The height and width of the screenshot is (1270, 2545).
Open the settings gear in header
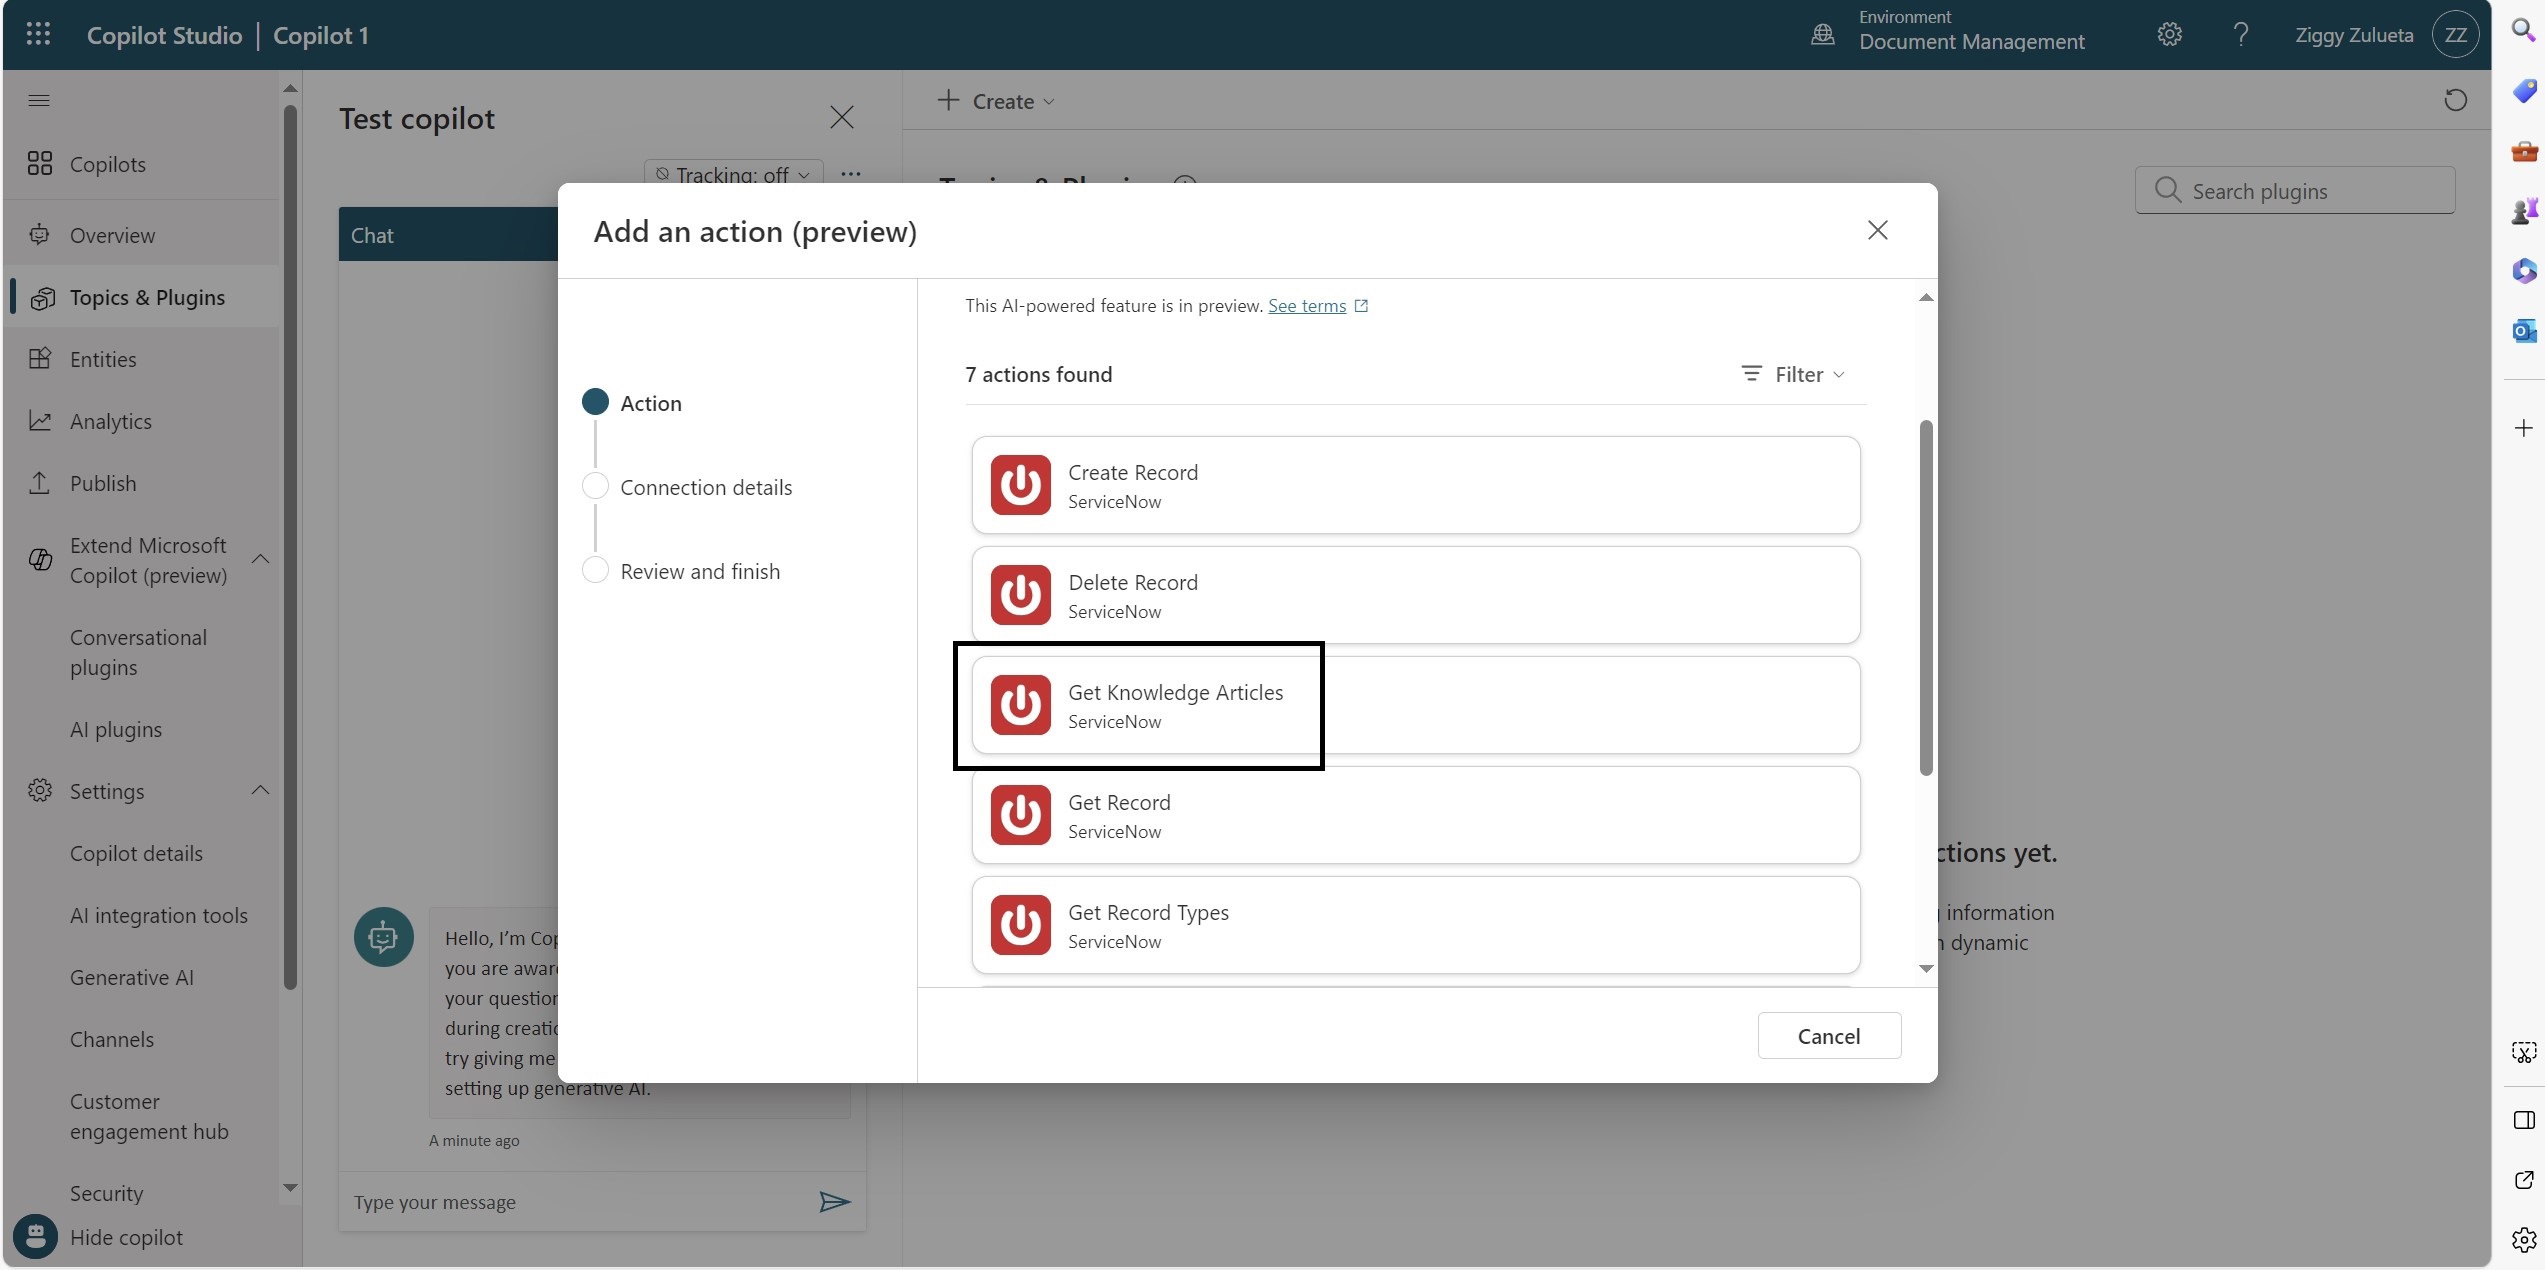(x=2169, y=35)
